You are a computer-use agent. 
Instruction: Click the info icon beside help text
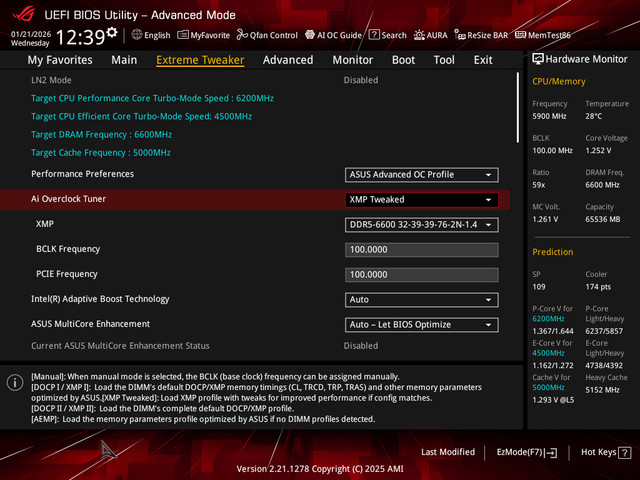(x=15, y=382)
